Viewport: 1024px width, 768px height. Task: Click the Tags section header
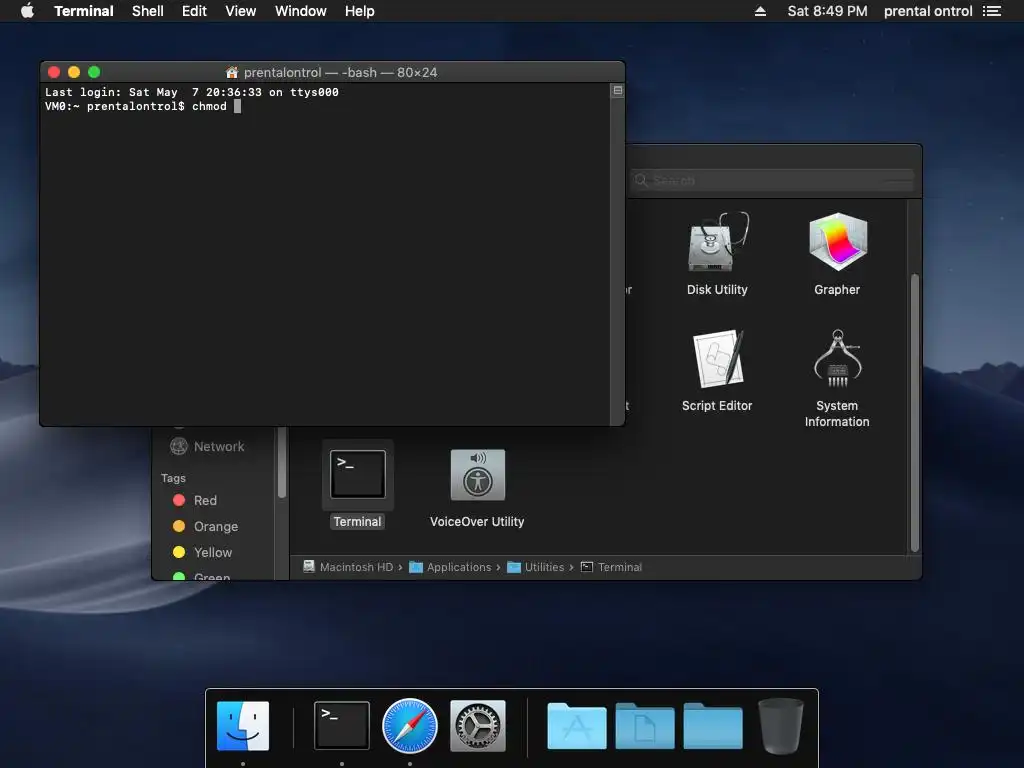(x=173, y=478)
